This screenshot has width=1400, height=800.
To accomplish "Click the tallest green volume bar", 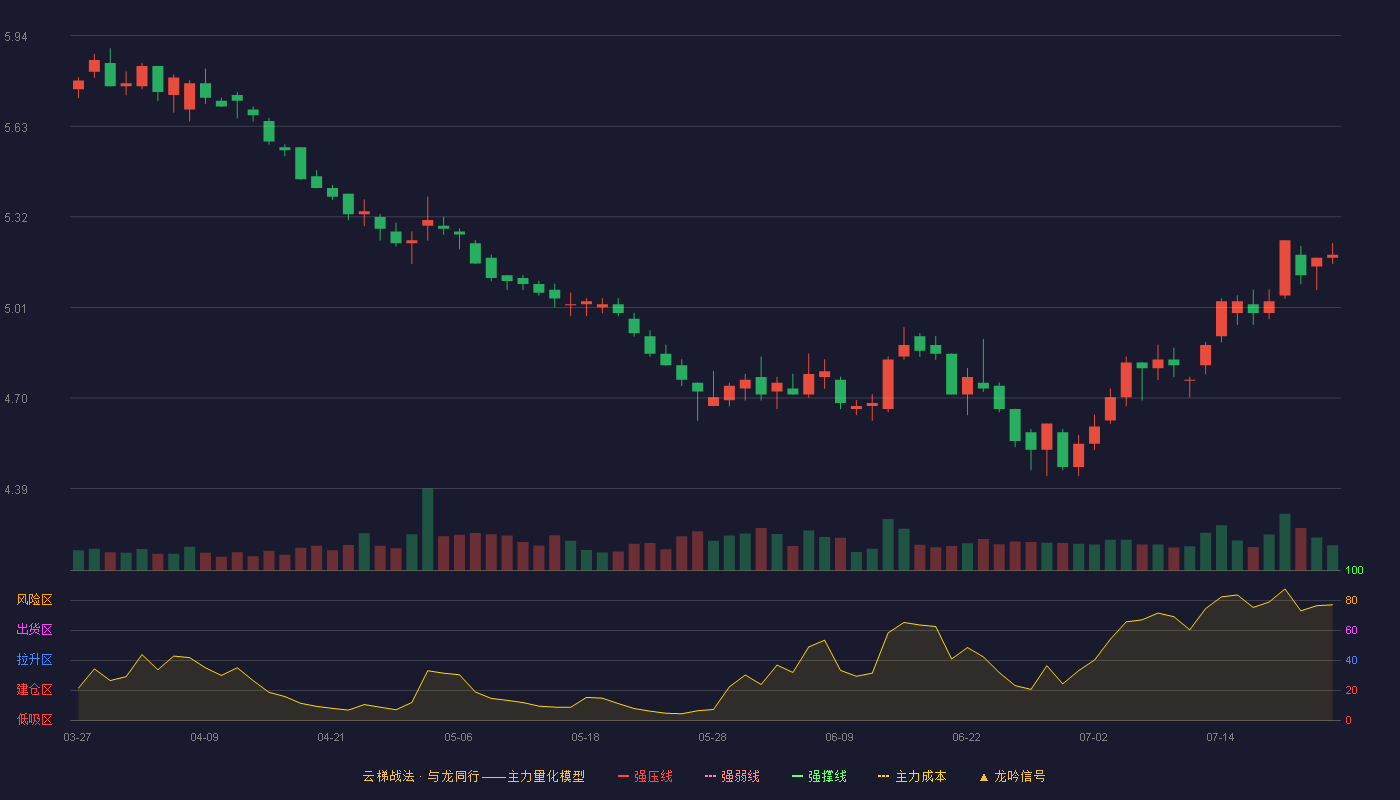I will tap(427, 529).
